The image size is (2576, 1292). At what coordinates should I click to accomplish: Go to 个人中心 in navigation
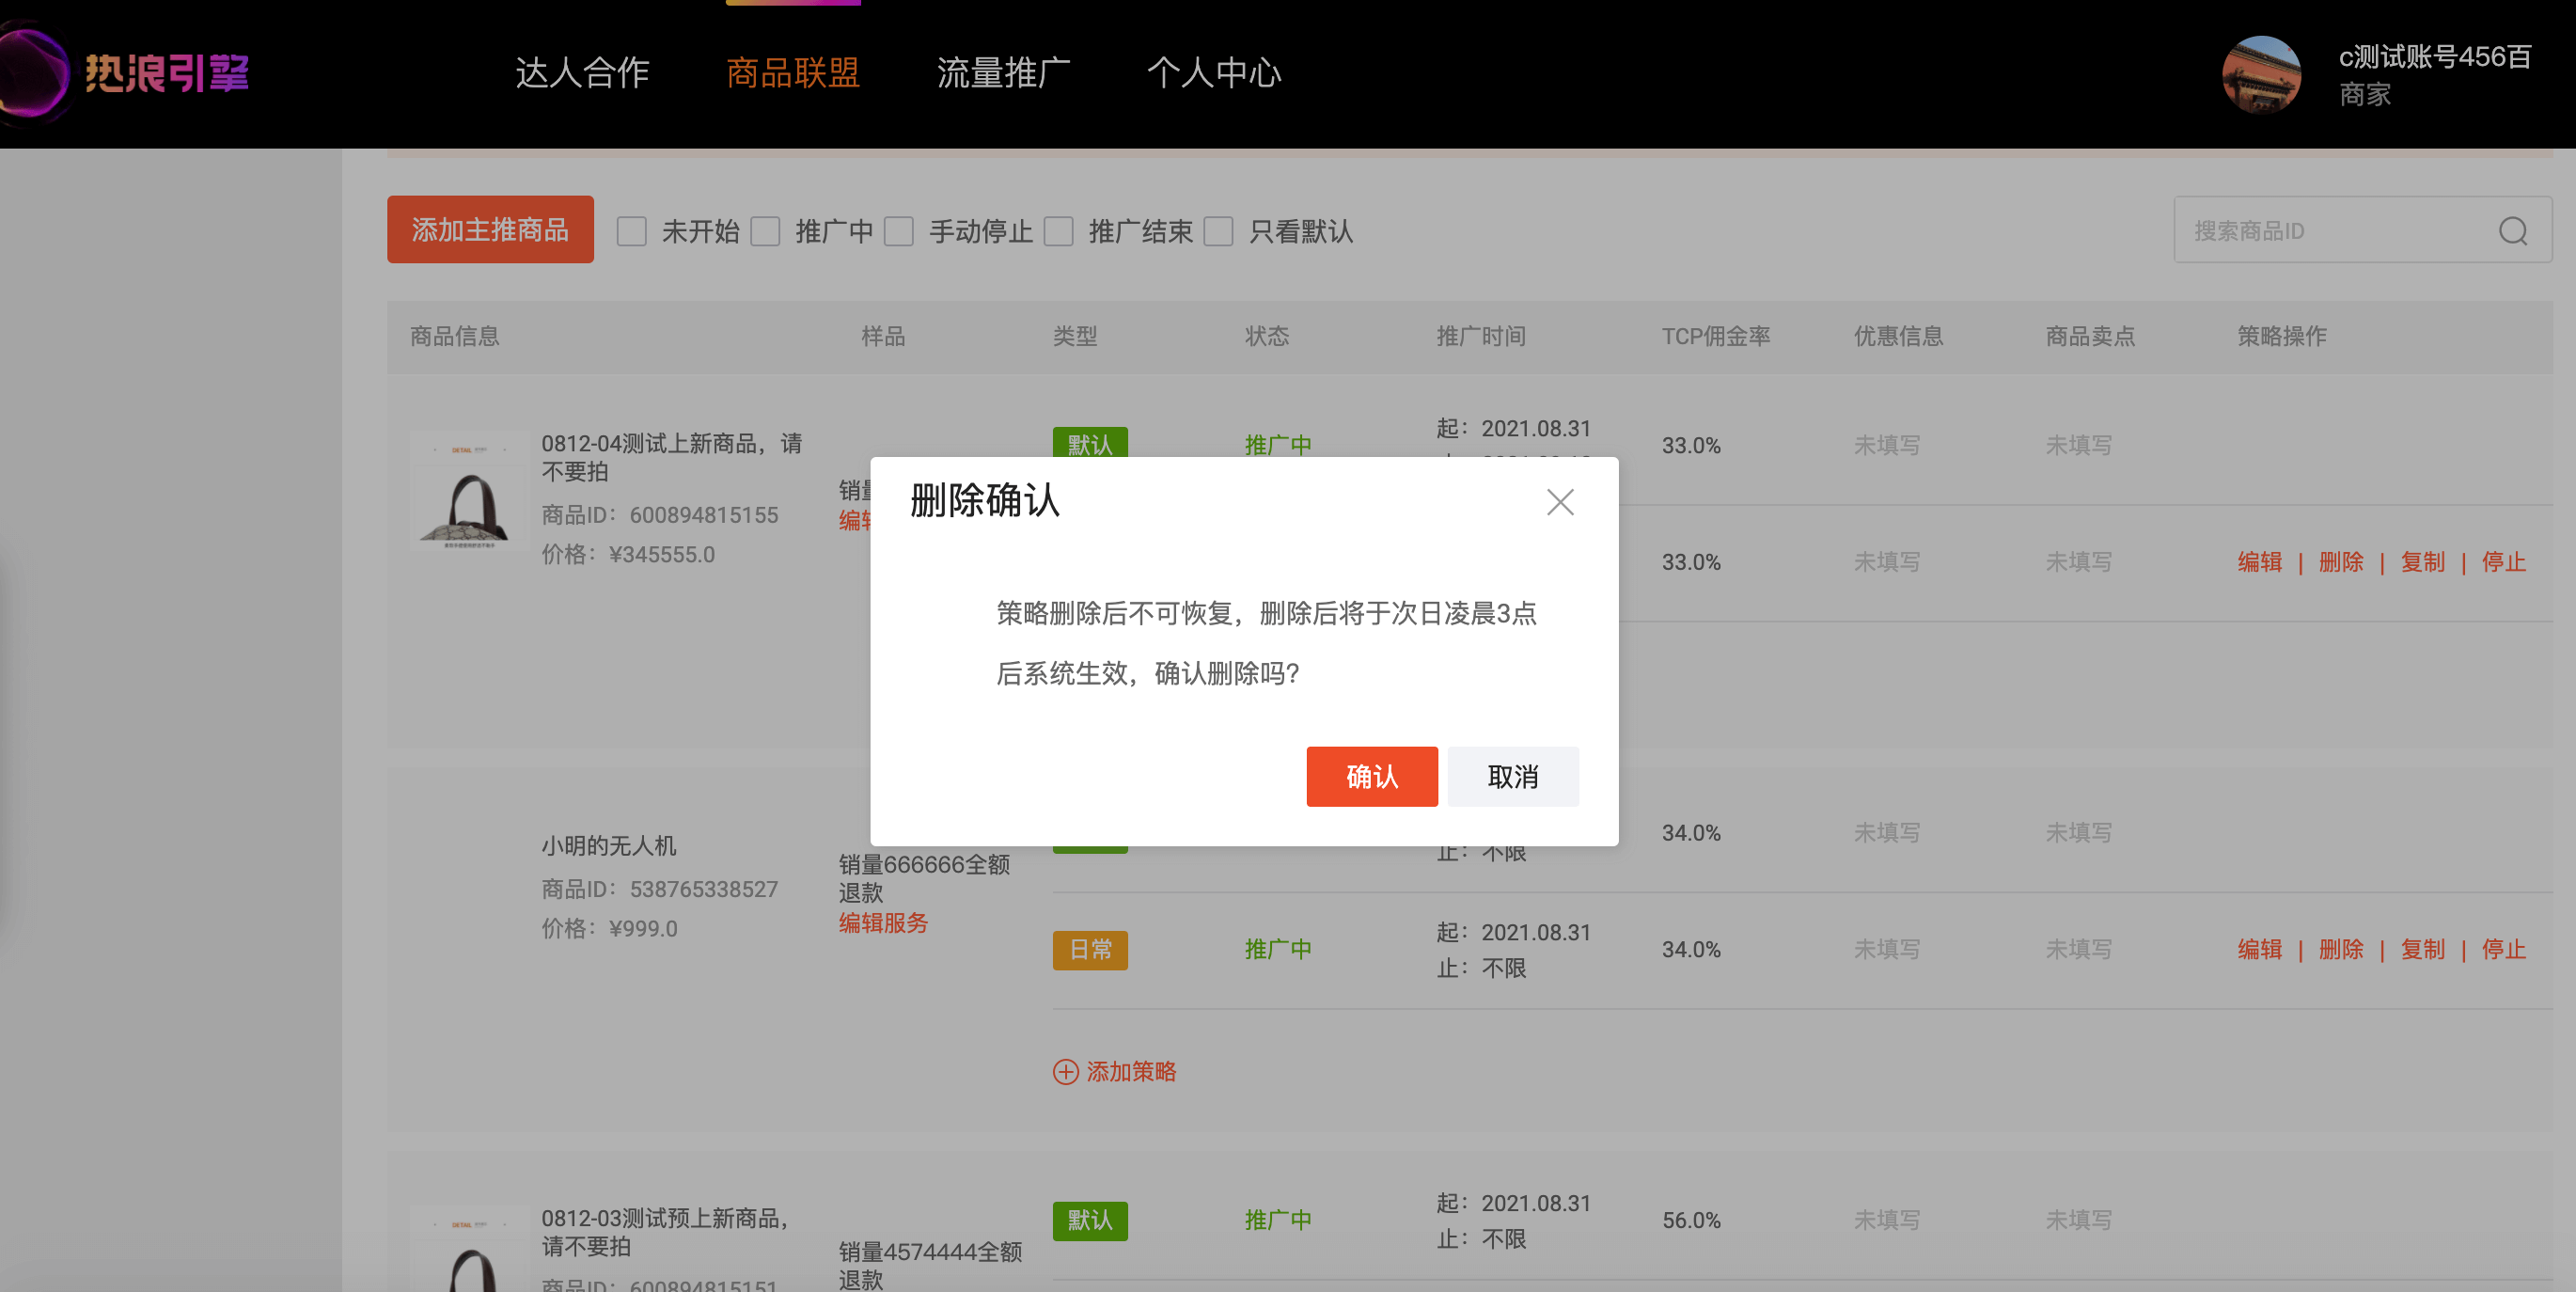tap(1214, 72)
